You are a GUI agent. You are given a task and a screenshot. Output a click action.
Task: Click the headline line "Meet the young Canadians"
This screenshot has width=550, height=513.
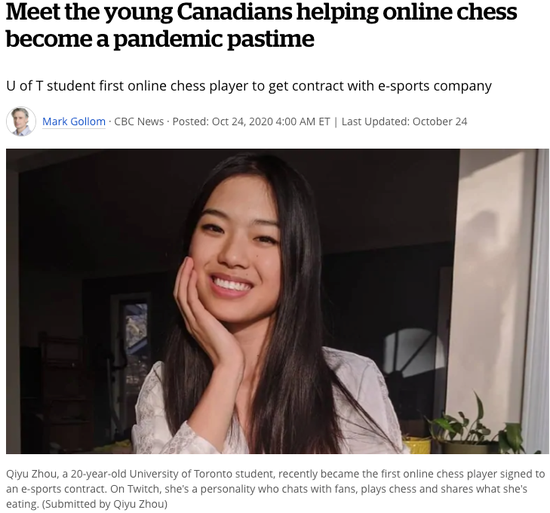pyautogui.click(x=150, y=11)
